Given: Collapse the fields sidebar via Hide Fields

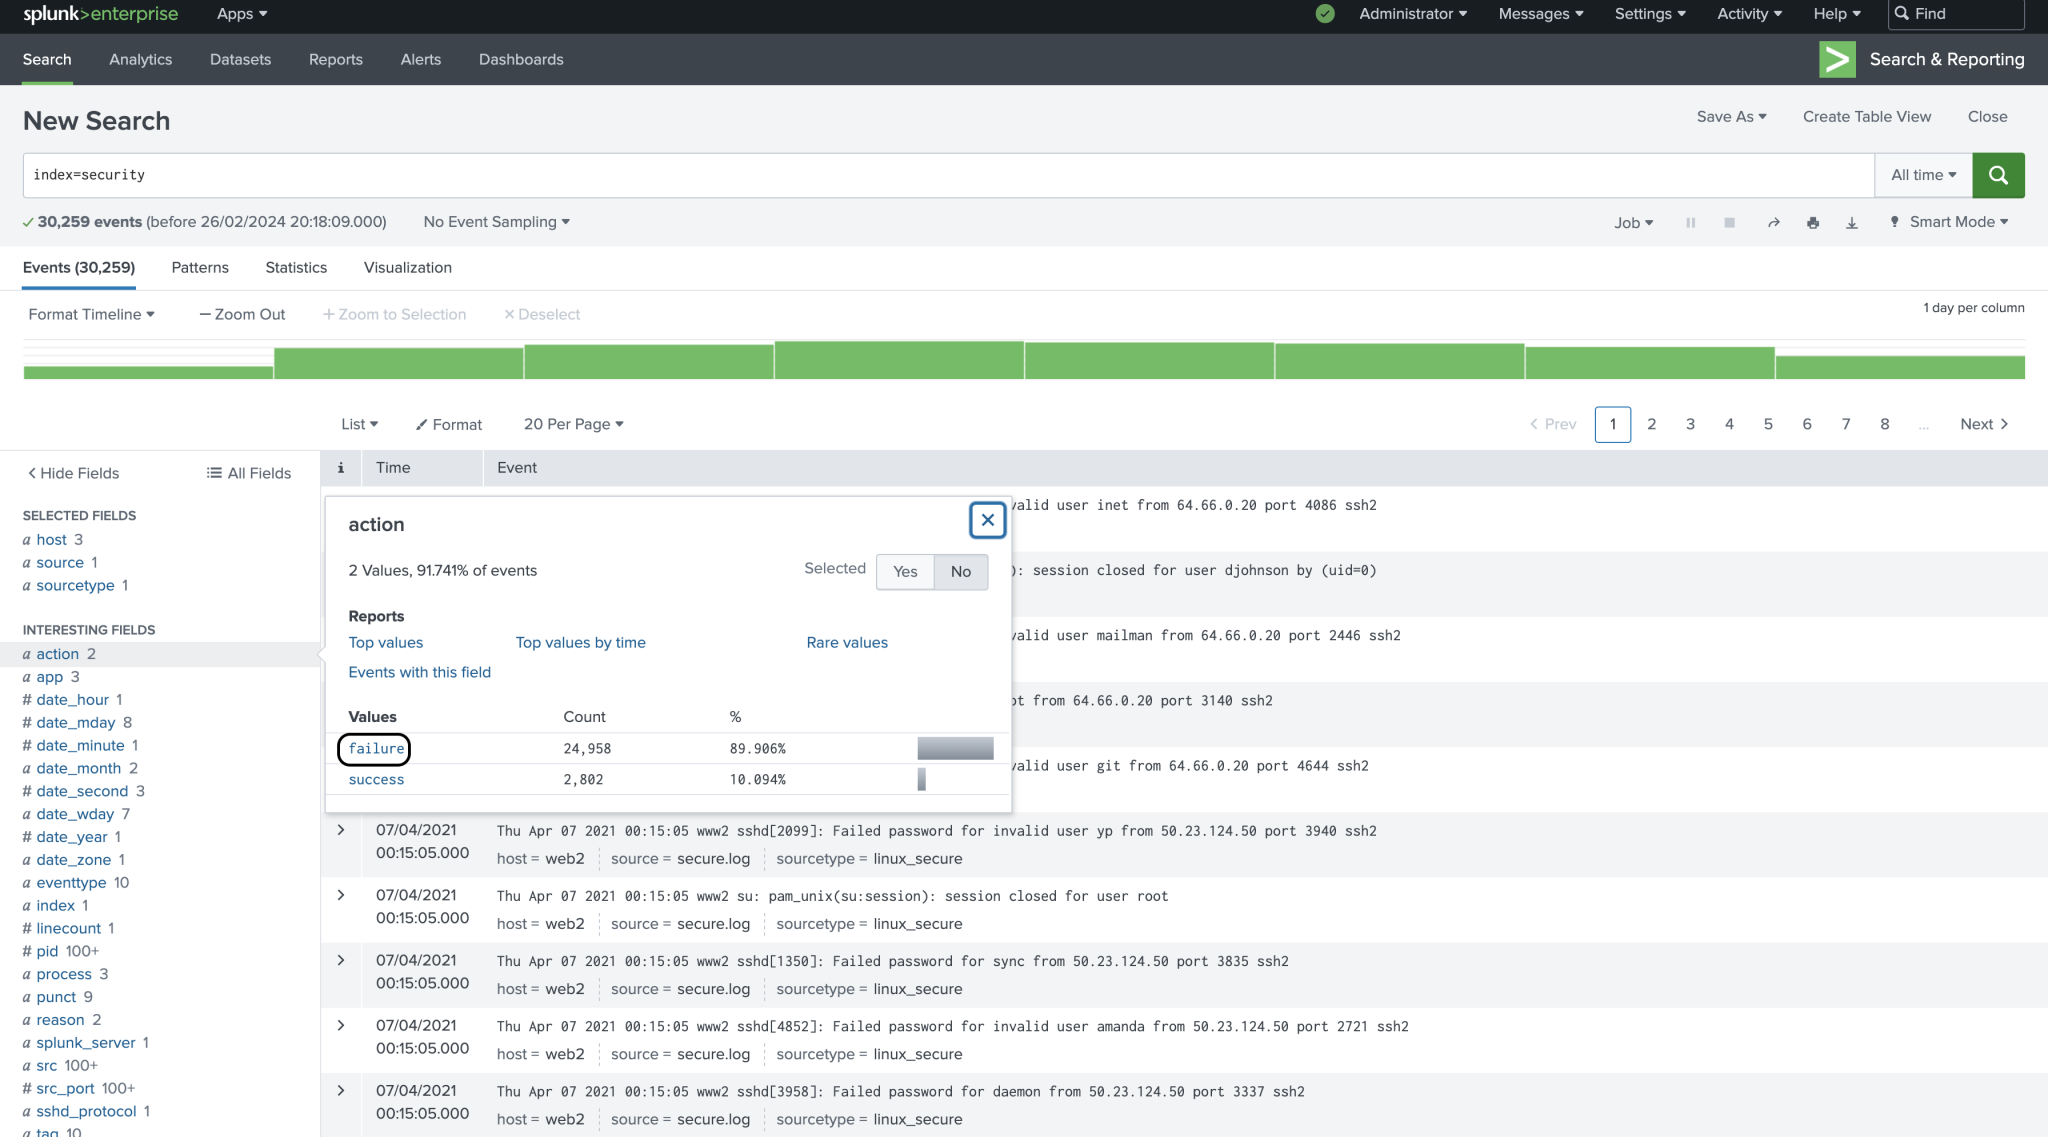Looking at the screenshot, I should 72,472.
